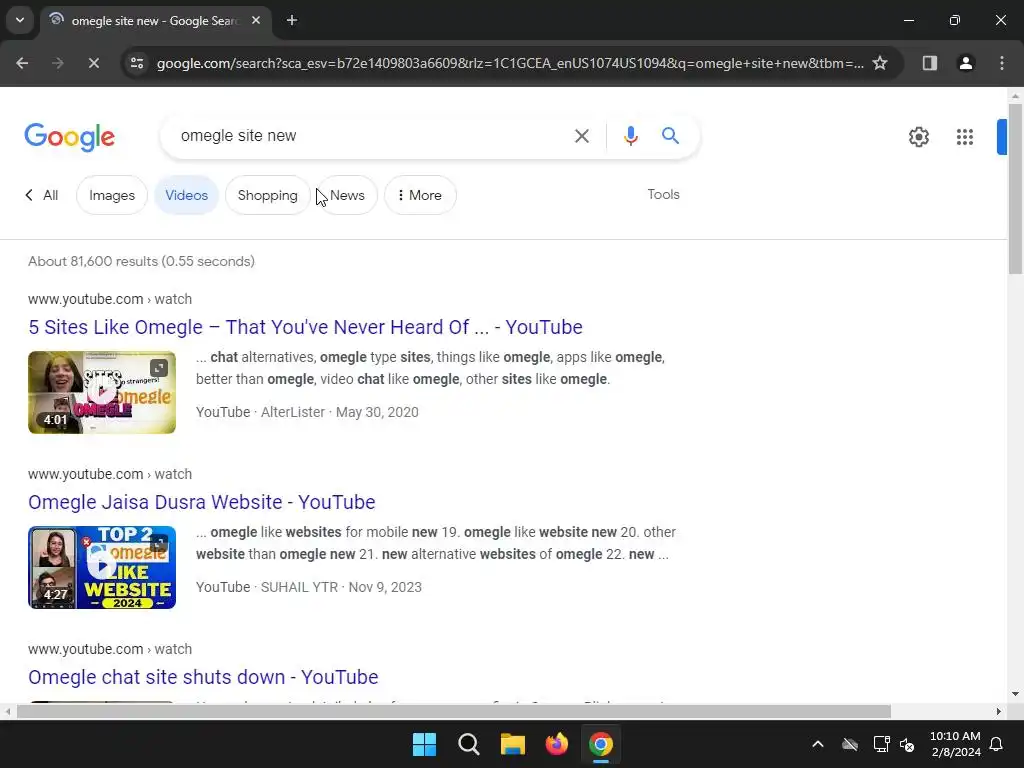
Task: Open Windows taskbar search
Action: [468, 744]
